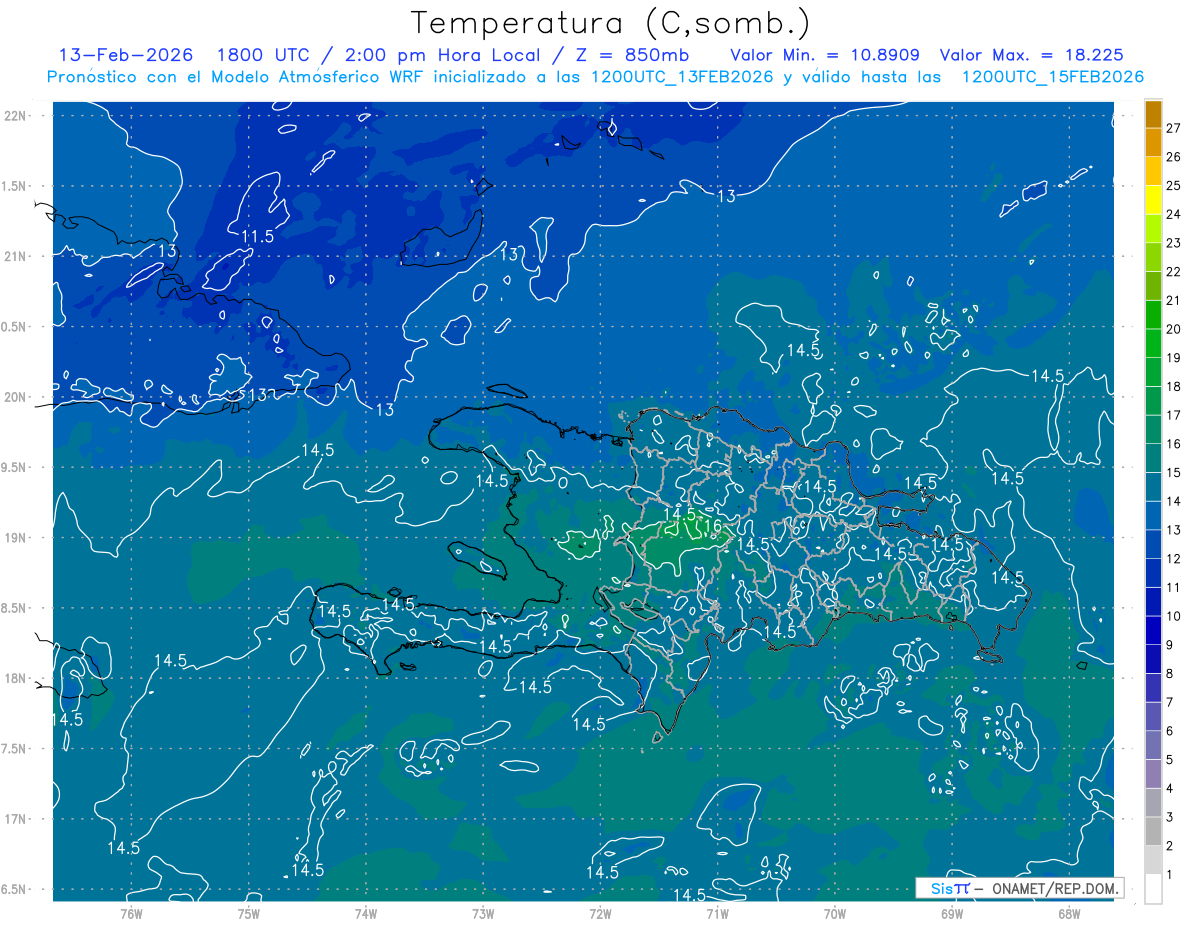Click the color scale label '8'
Screen dimensions: 1200x927
point(1169,673)
